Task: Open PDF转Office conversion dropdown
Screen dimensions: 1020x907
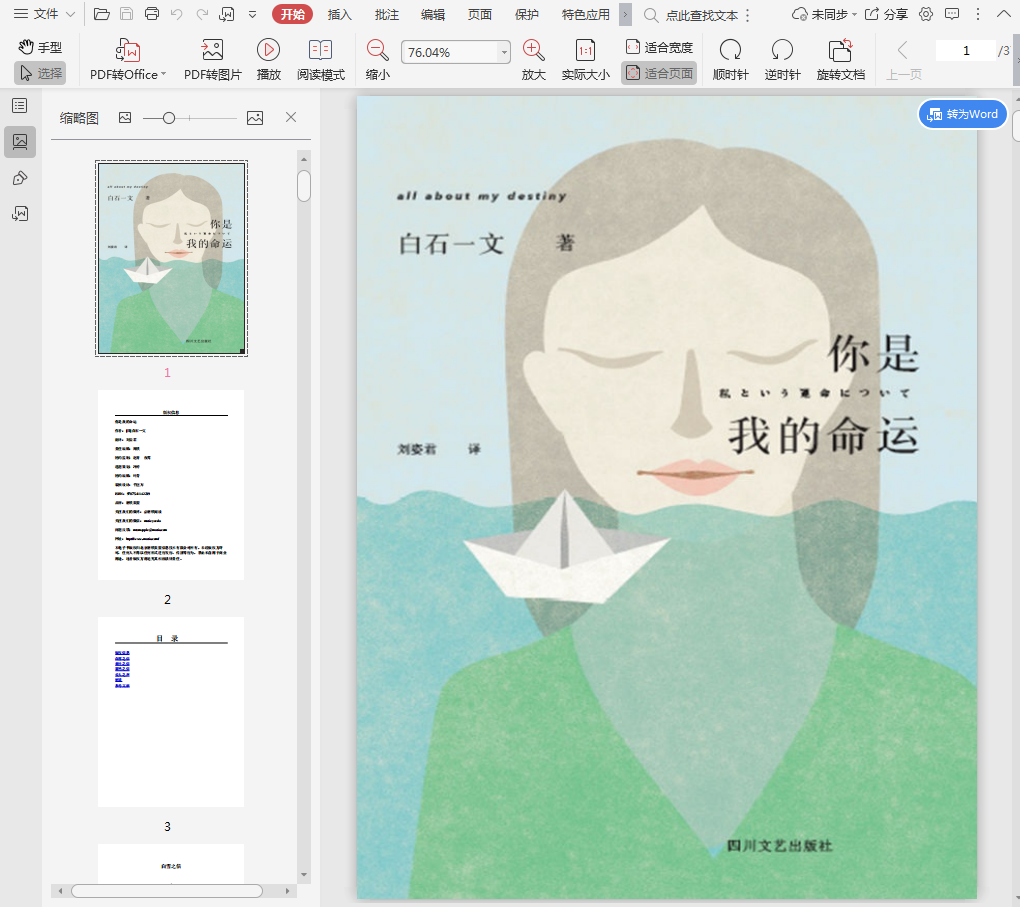Action: (128, 59)
